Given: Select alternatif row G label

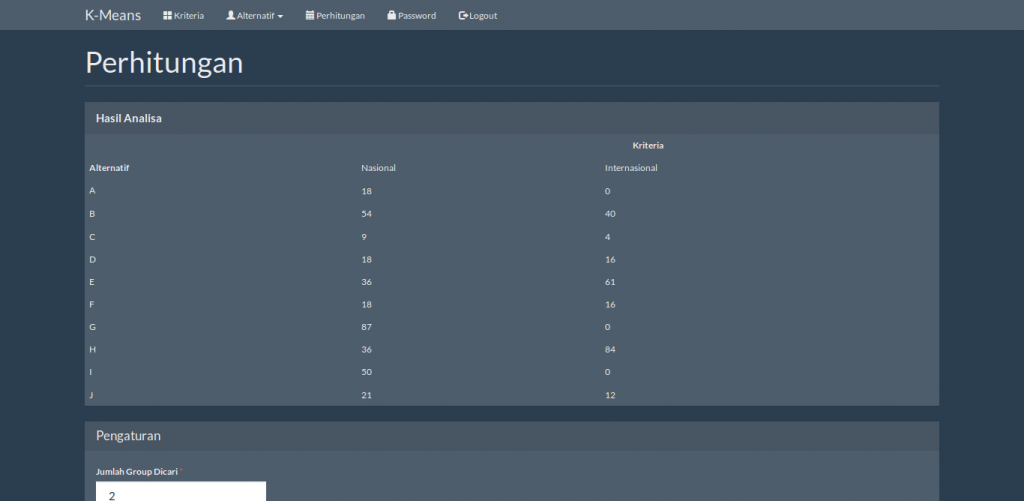Looking at the screenshot, I should click(92, 327).
